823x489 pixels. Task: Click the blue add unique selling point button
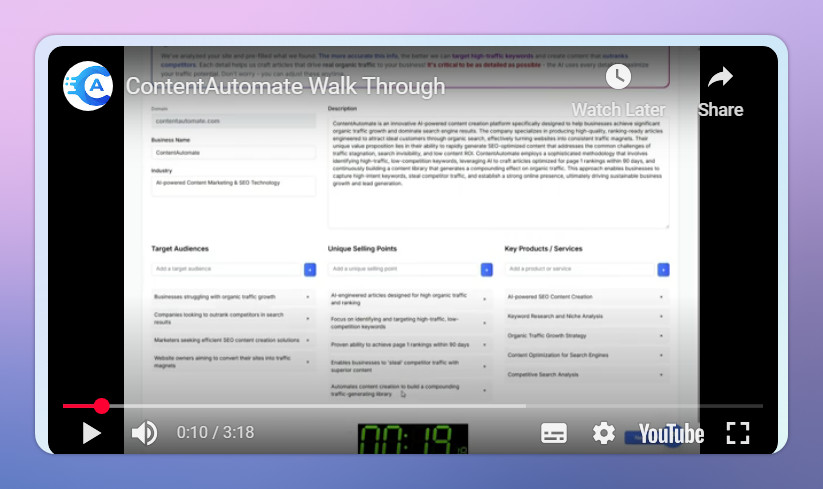click(487, 269)
